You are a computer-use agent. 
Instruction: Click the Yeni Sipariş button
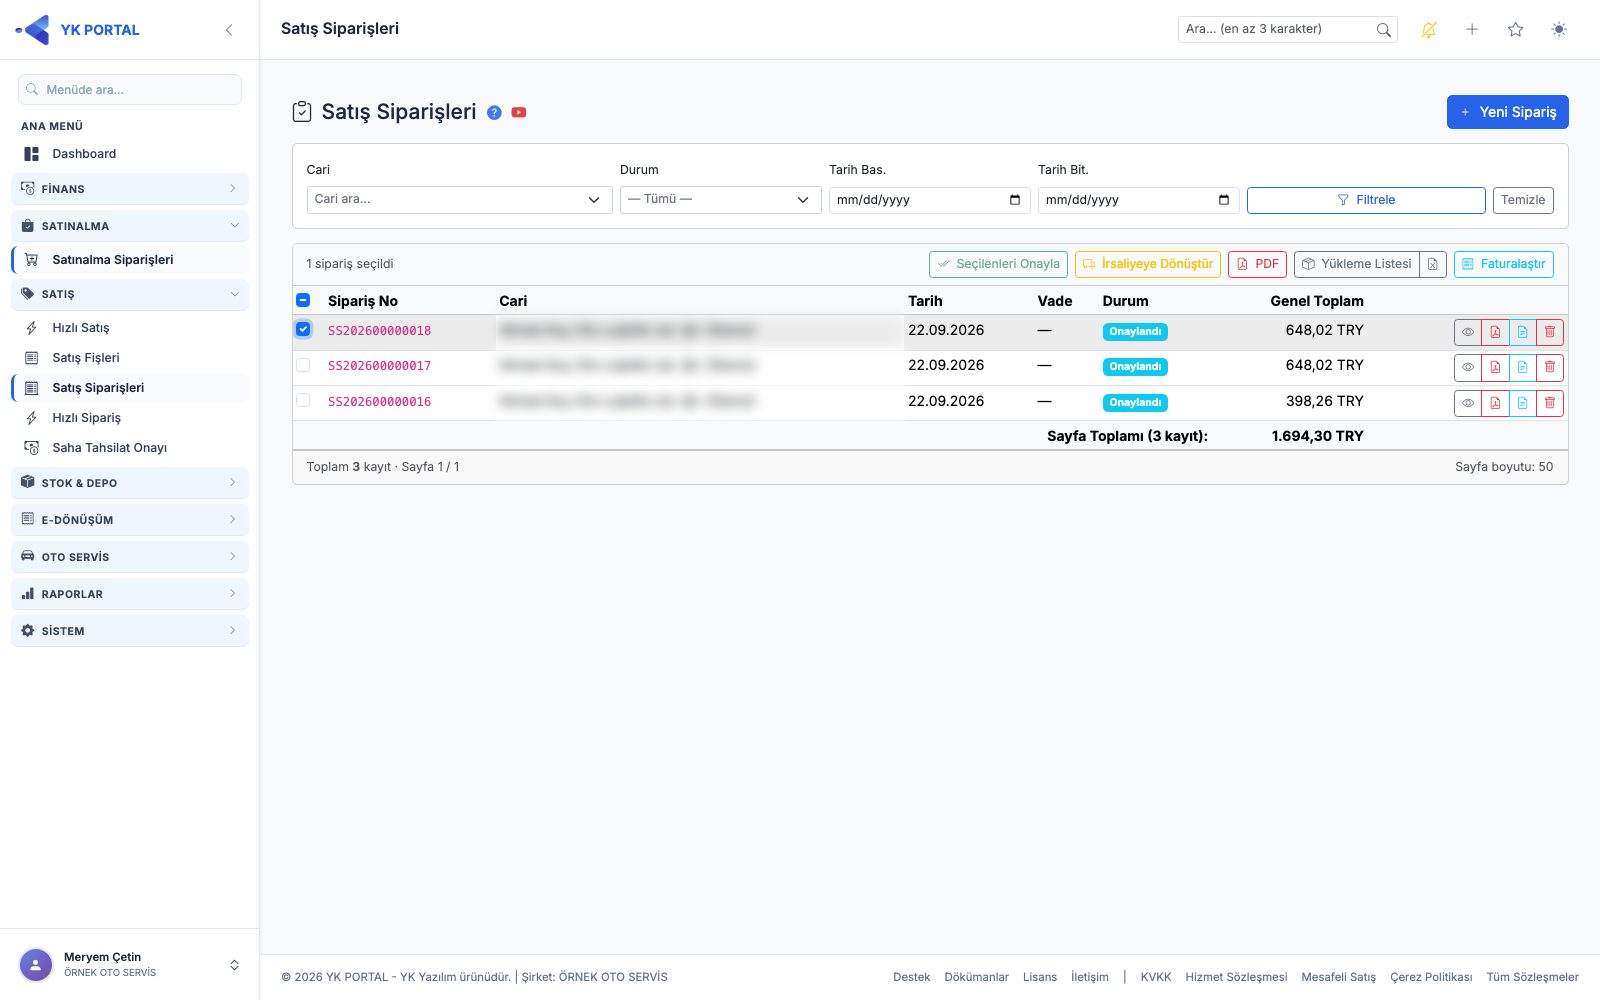tap(1507, 112)
